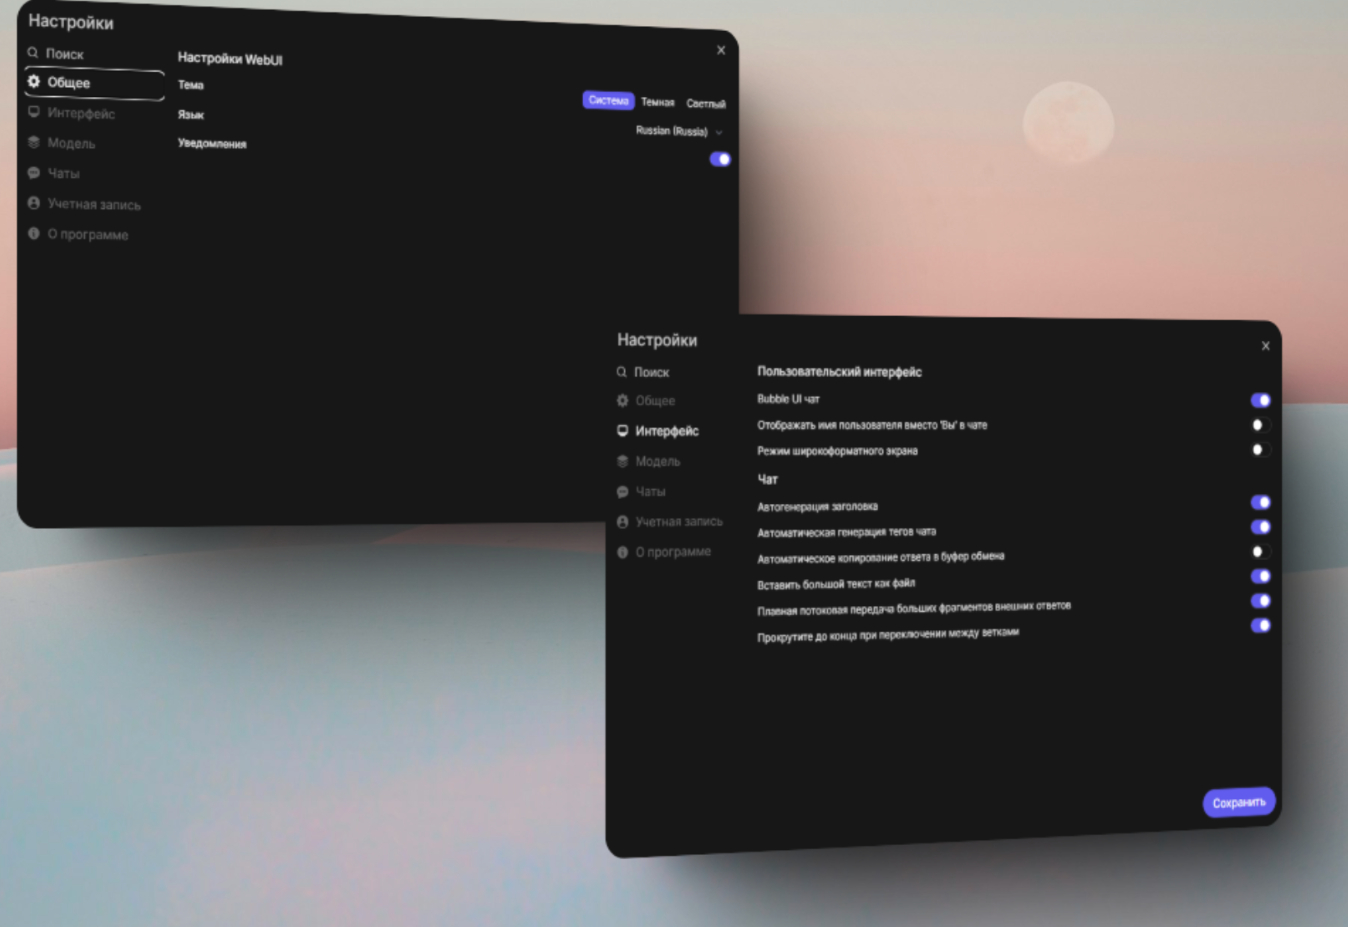This screenshot has width=1348, height=927.
Task: Click the Сохранить button
Action: point(1239,802)
